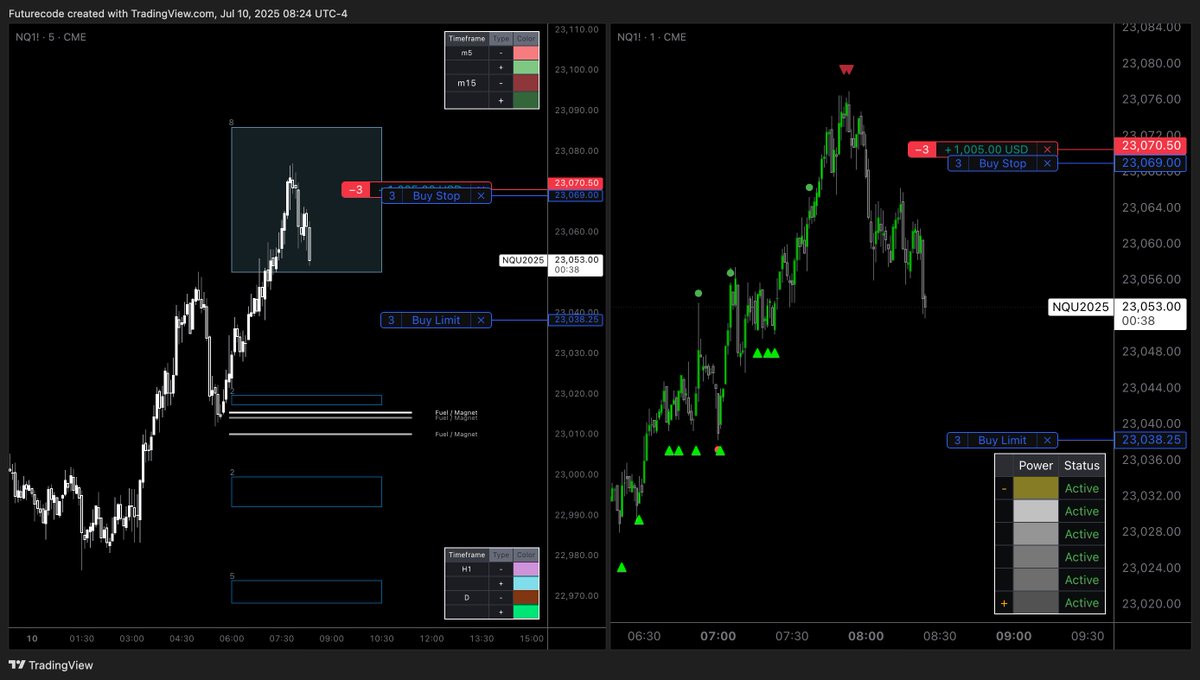This screenshot has width=1200, height=680.
Task: Cancel the Buy Limit order on 5-minute chart
Action: point(481,320)
